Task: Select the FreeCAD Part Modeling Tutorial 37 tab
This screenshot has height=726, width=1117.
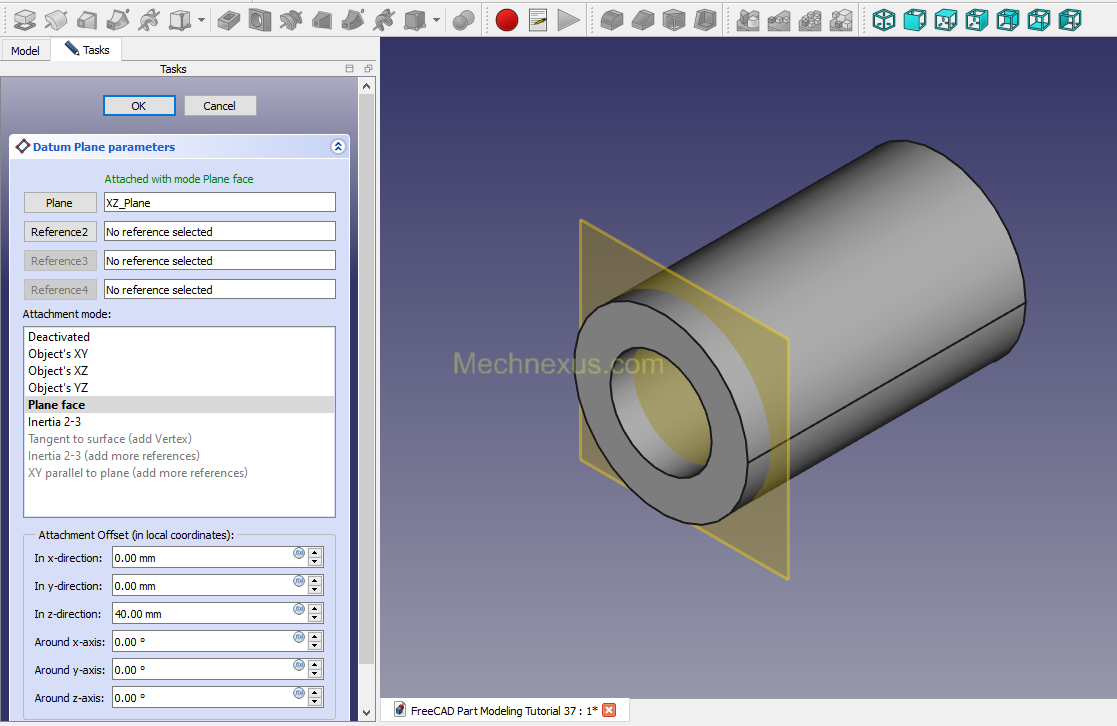Action: pos(503,710)
